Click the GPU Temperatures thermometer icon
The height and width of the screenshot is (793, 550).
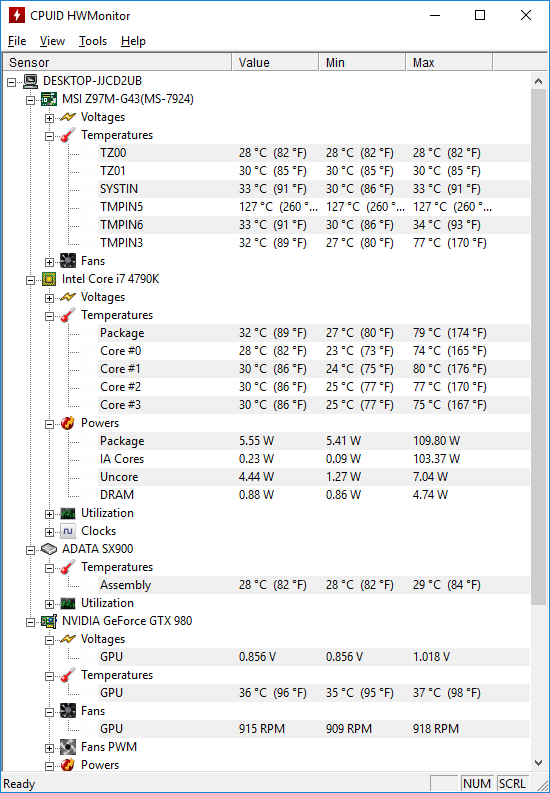coord(68,675)
